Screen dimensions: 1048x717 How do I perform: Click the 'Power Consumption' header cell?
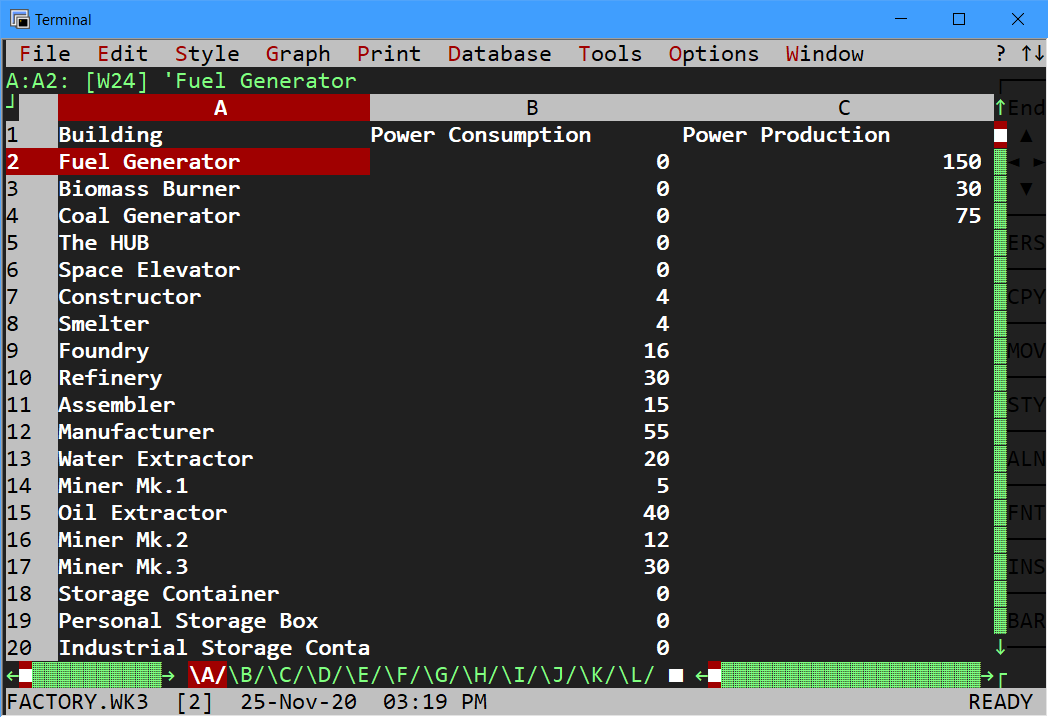[x=525, y=134]
